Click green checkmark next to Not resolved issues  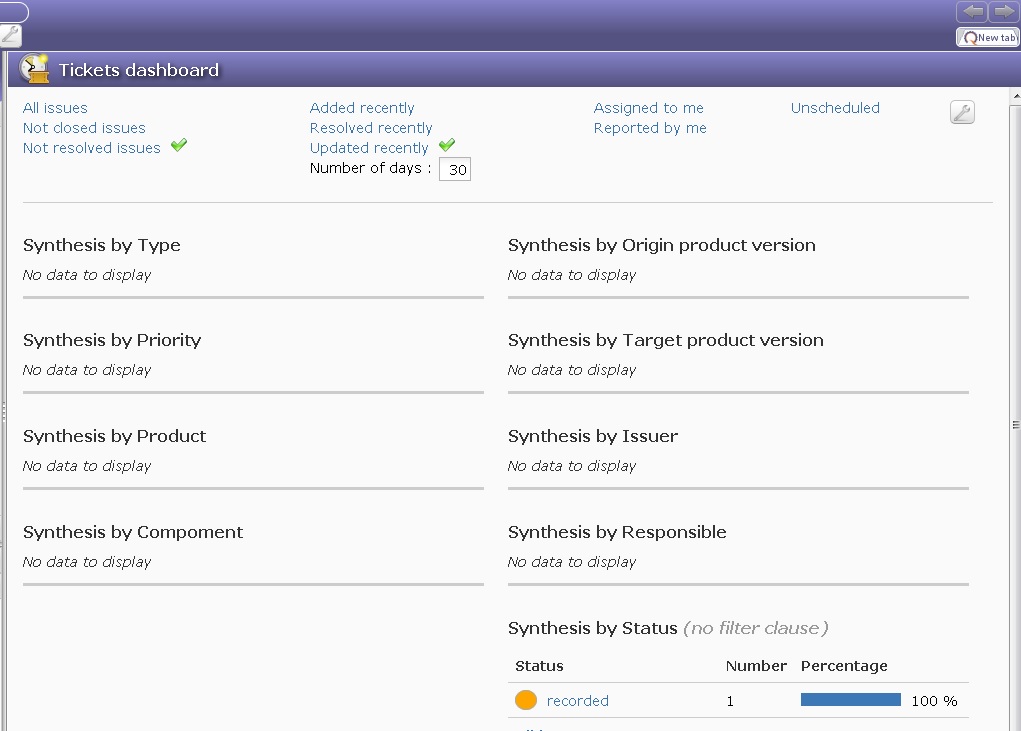[x=179, y=146]
